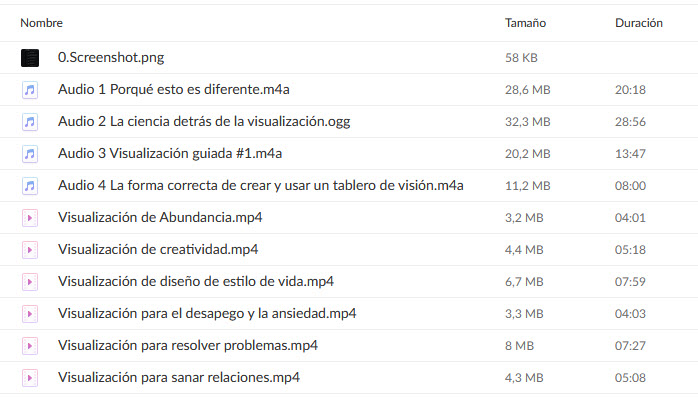The height and width of the screenshot is (416, 698).
Task: Select Visualización para sanar relaciones.mp4 file name
Action: pyautogui.click(x=179, y=378)
